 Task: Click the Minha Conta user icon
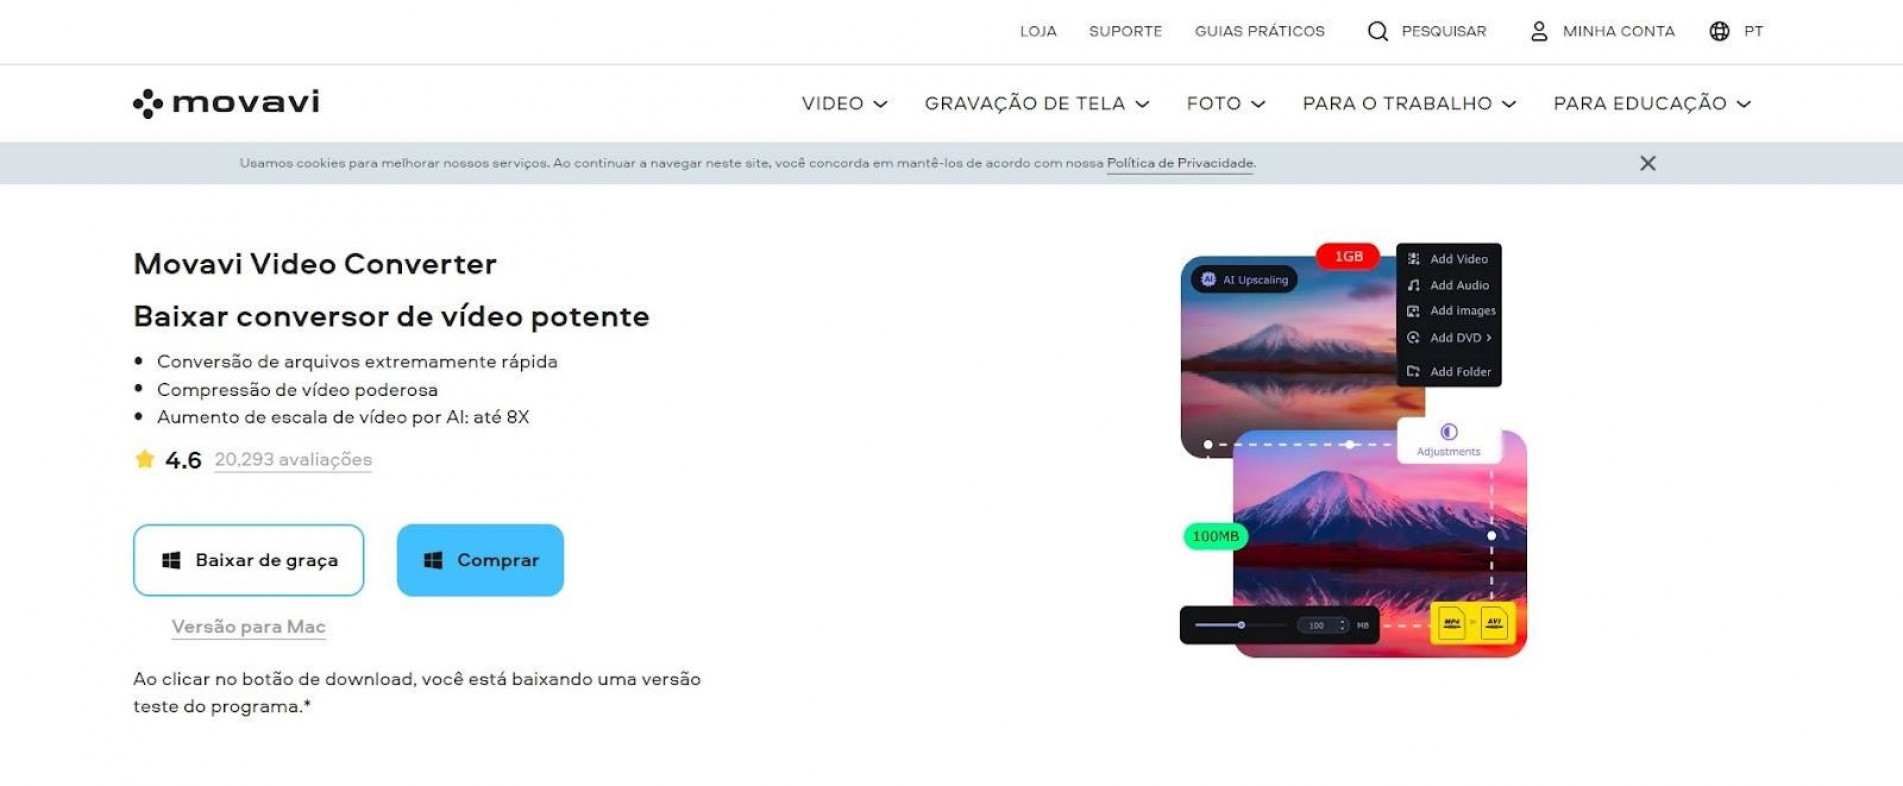[x=1538, y=31]
